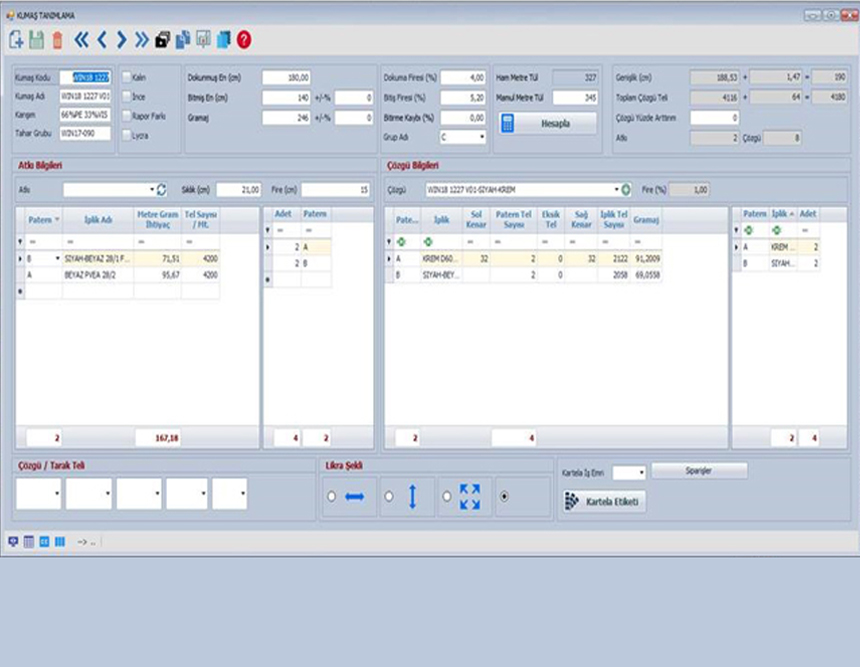Click the new record icon in toolbar
Screen dimensions: 860x668
(x=16, y=40)
